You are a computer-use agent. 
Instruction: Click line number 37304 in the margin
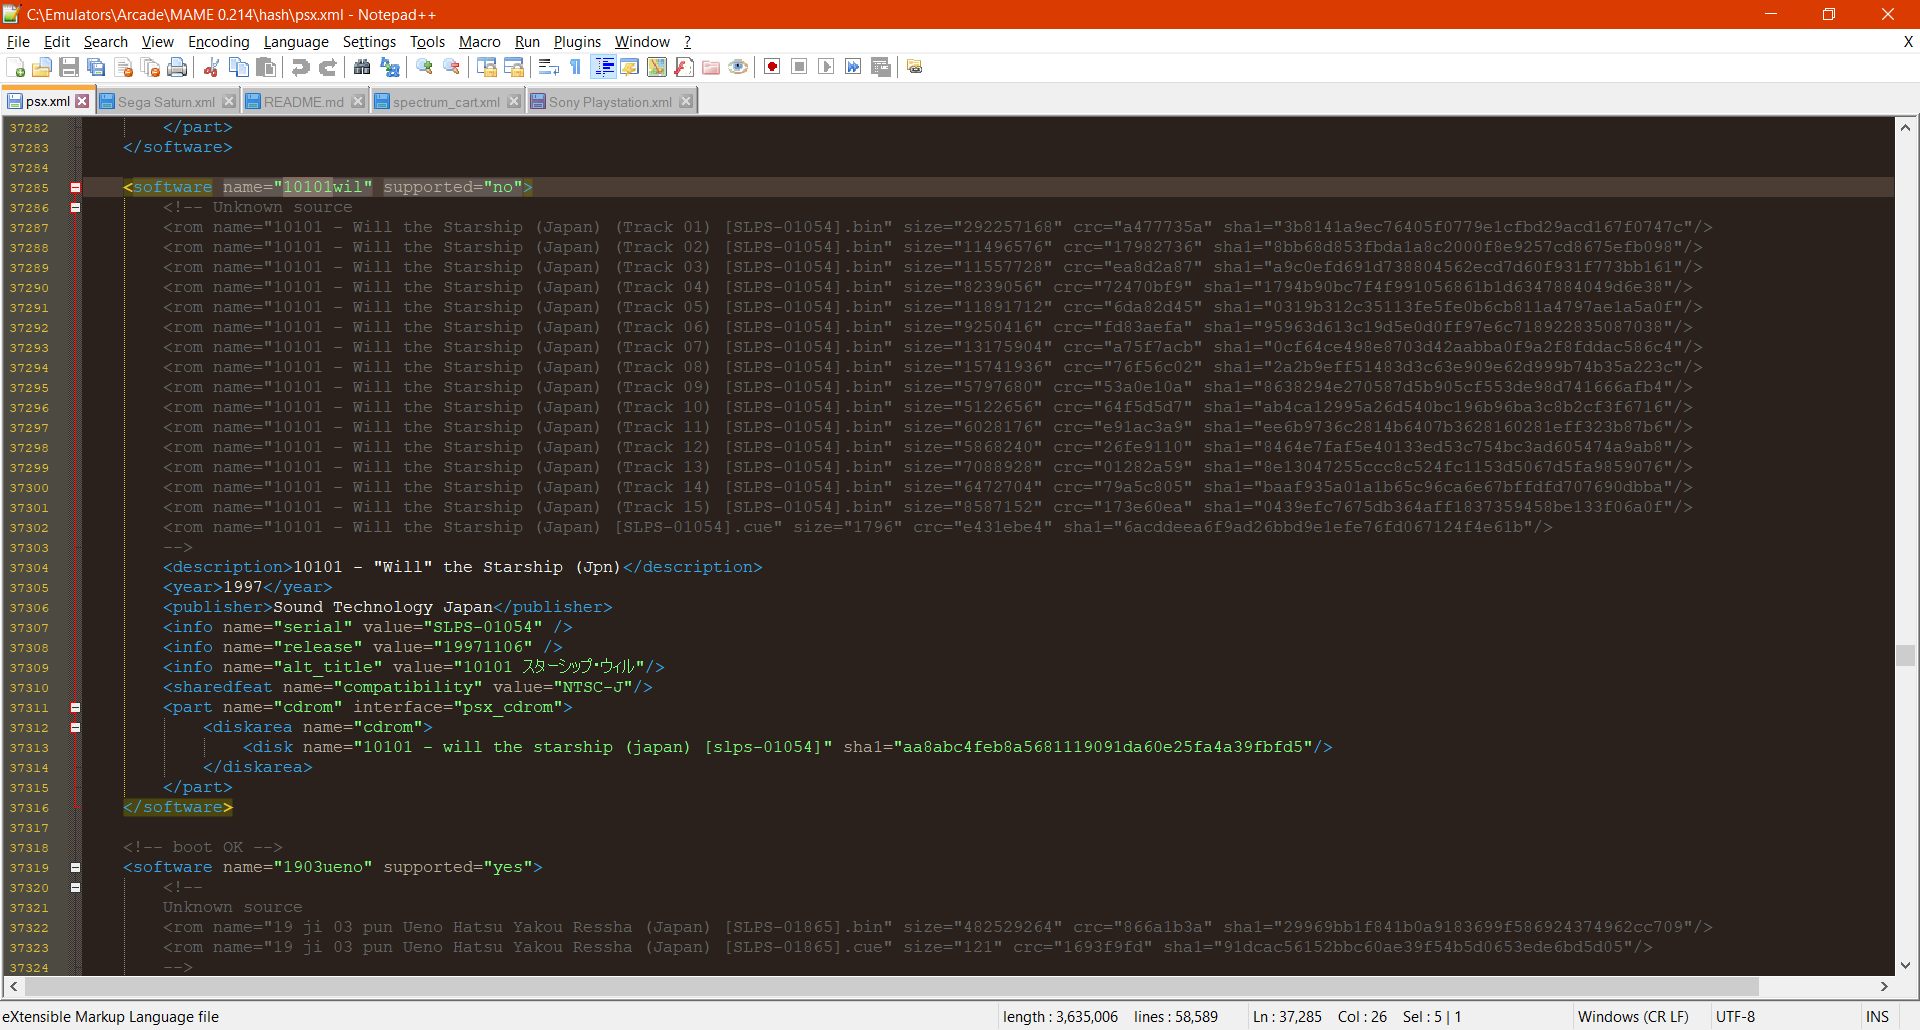(x=29, y=568)
